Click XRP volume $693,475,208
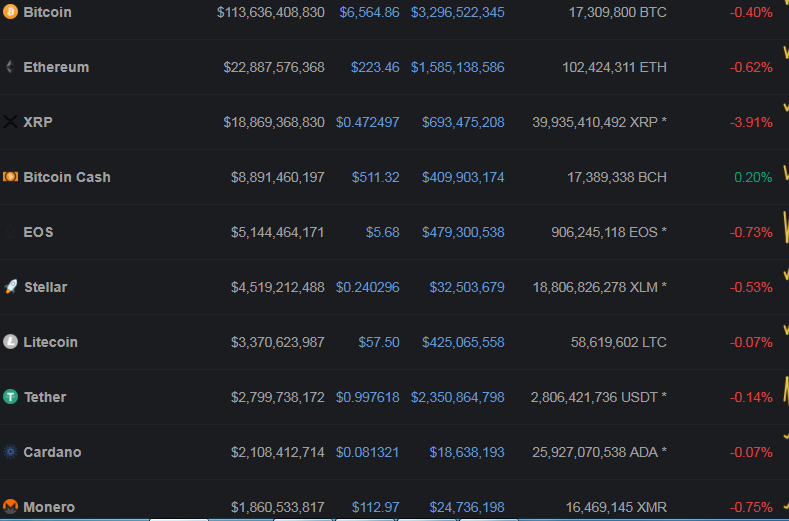This screenshot has height=521, width=789. [463, 122]
